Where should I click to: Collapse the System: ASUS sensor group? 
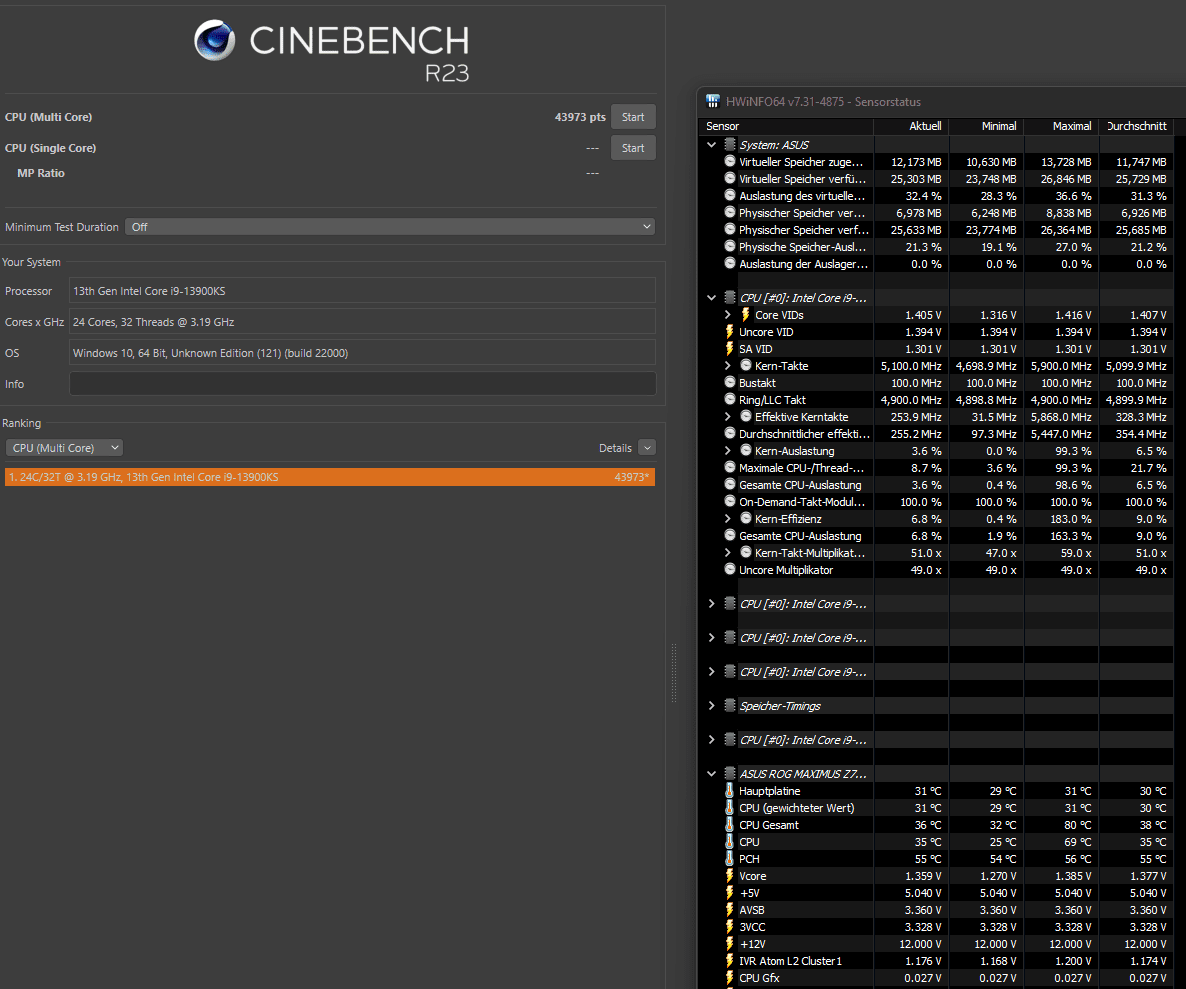coord(711,144)
